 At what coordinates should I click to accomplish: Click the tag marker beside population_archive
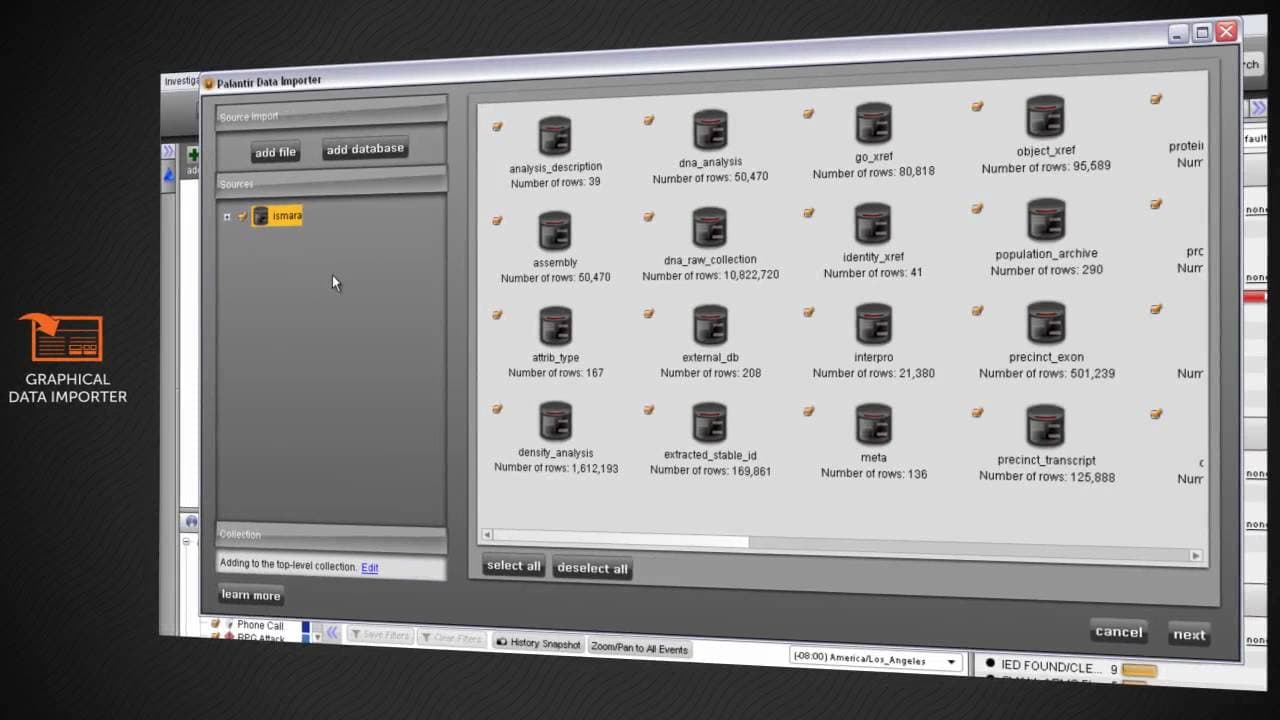click(977, 208)
